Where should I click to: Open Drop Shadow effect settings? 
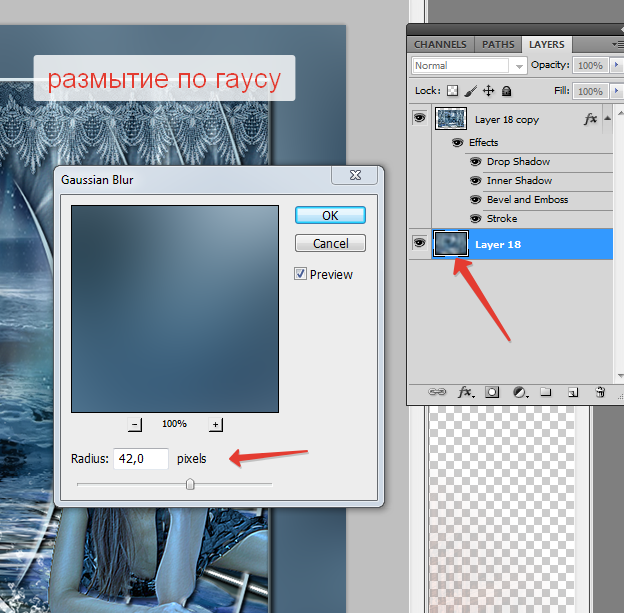coord(518,162)
